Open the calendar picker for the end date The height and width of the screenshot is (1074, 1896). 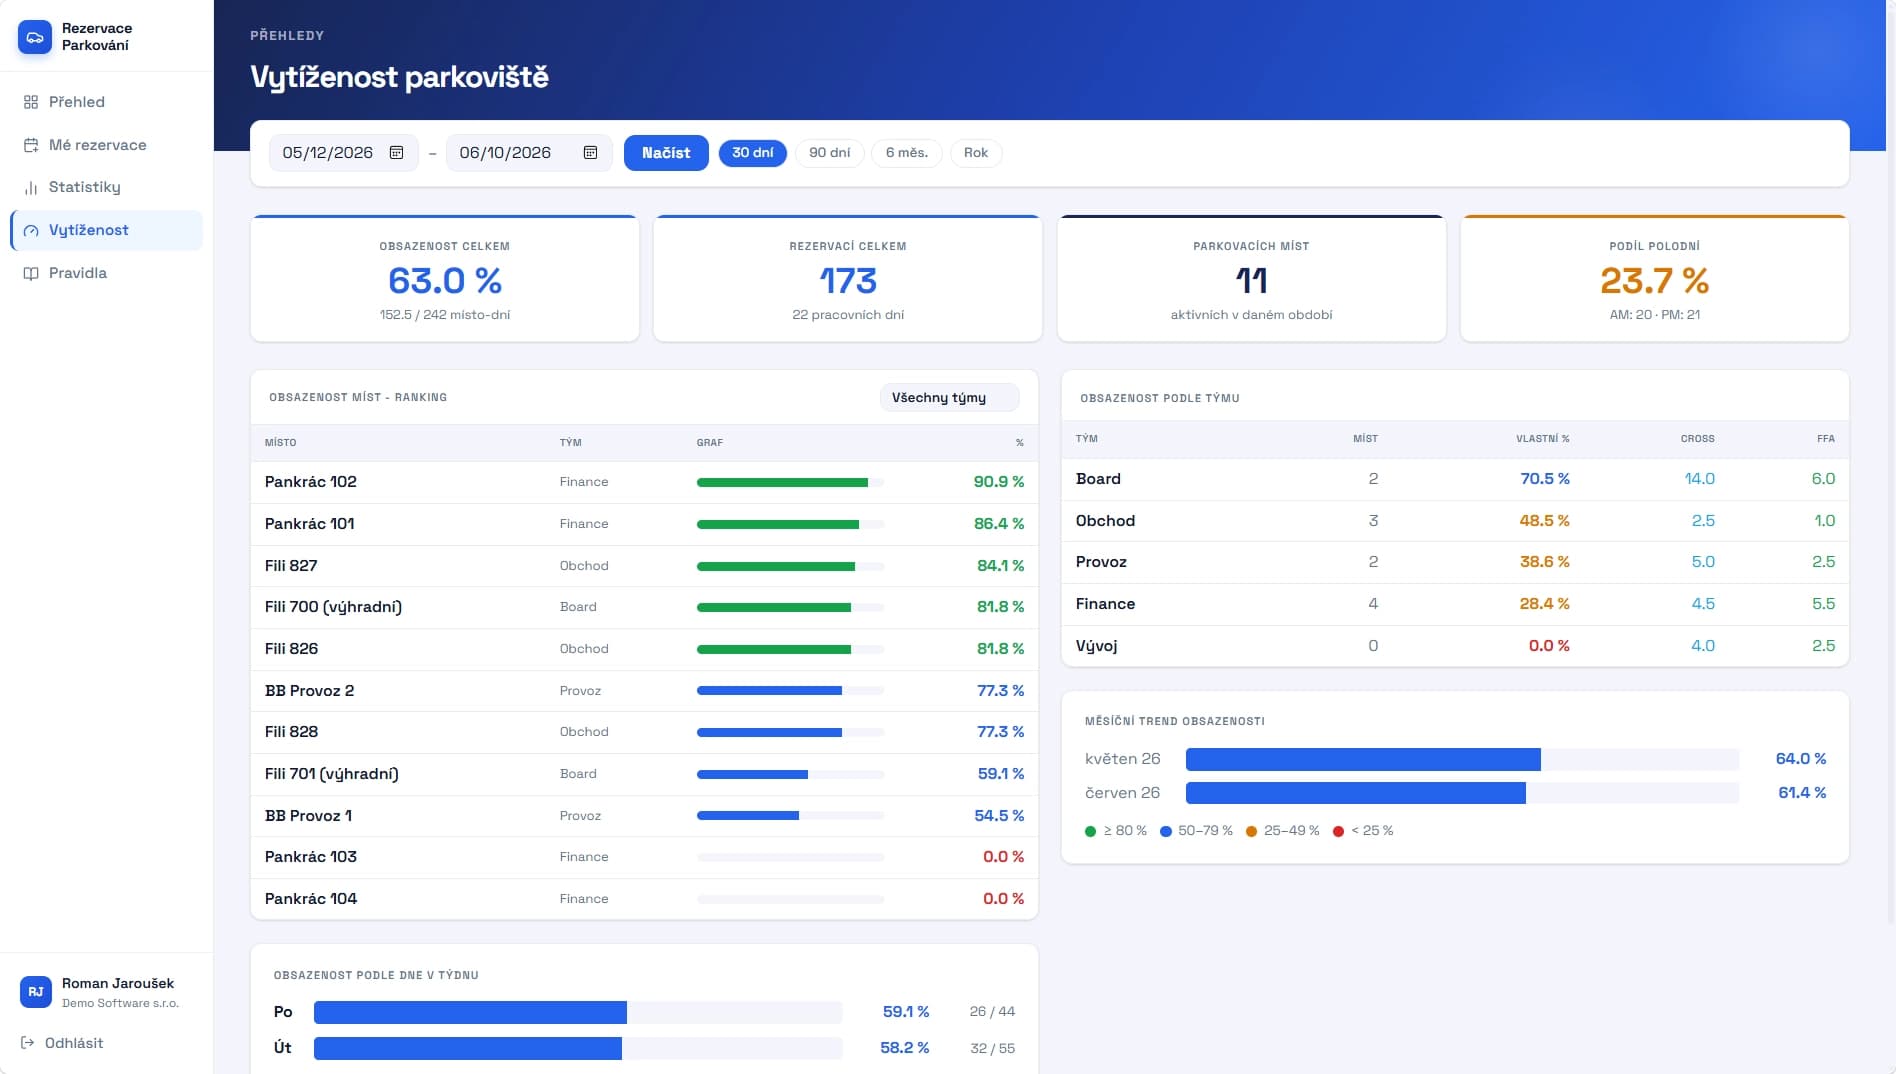(590, 153)
